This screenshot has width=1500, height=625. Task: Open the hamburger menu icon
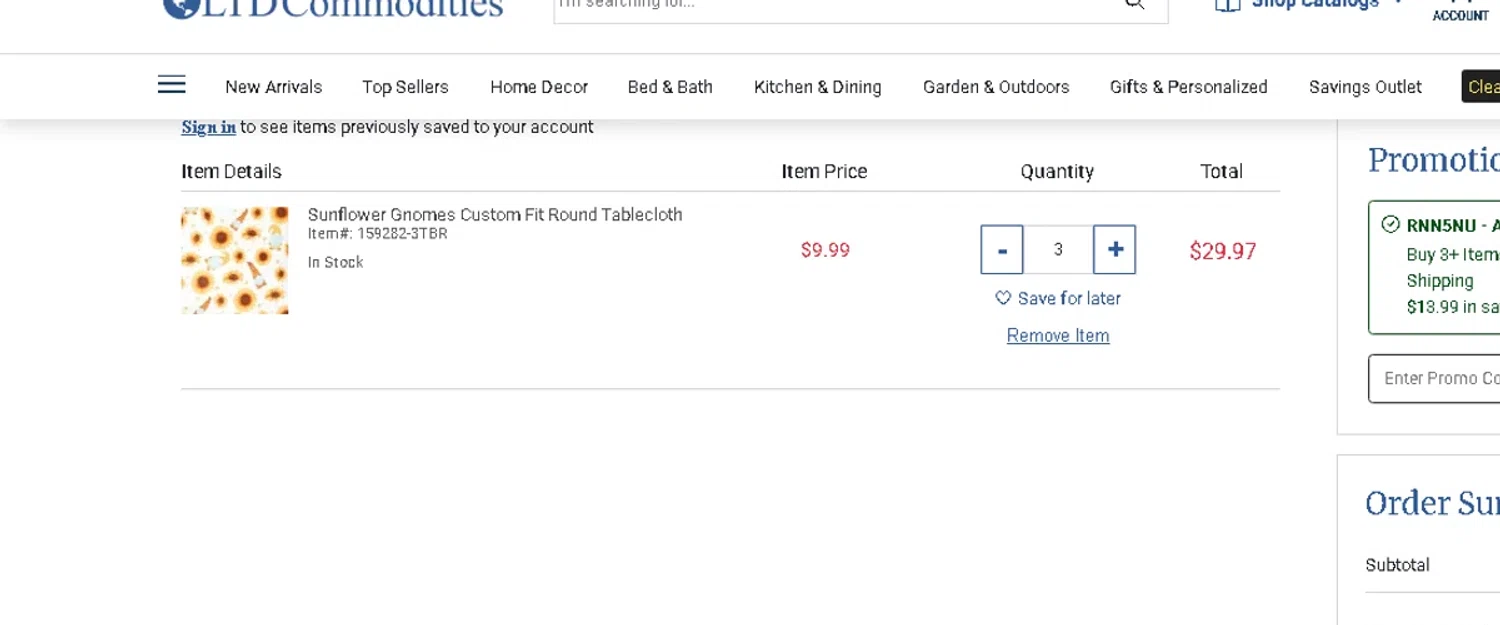171,85
